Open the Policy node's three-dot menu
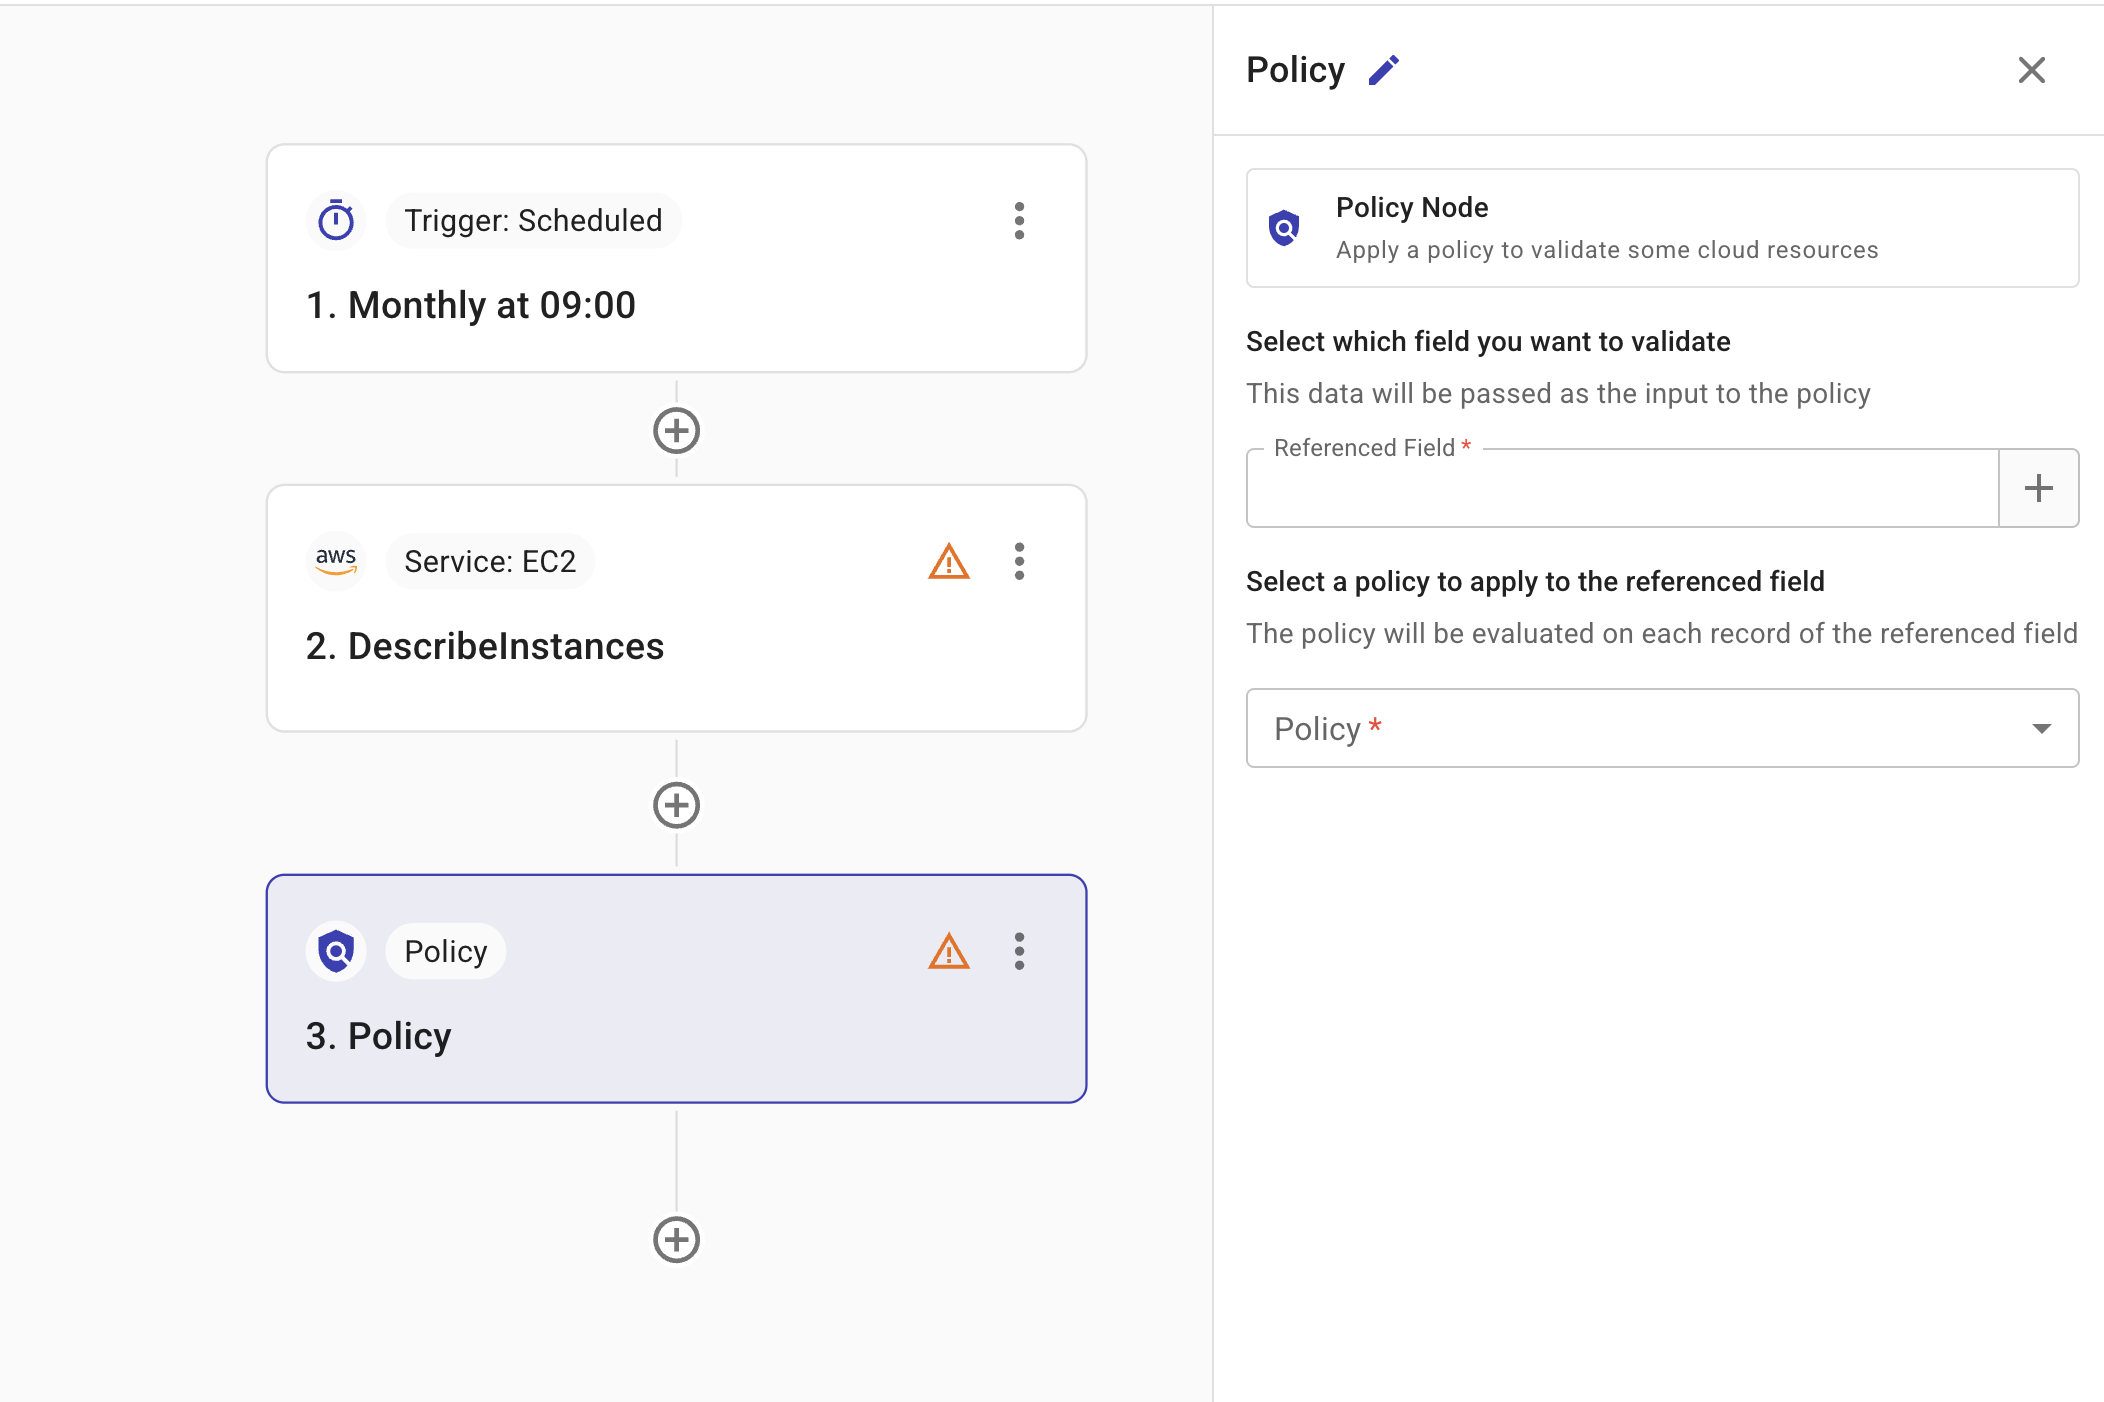 tap(1019, 952)
